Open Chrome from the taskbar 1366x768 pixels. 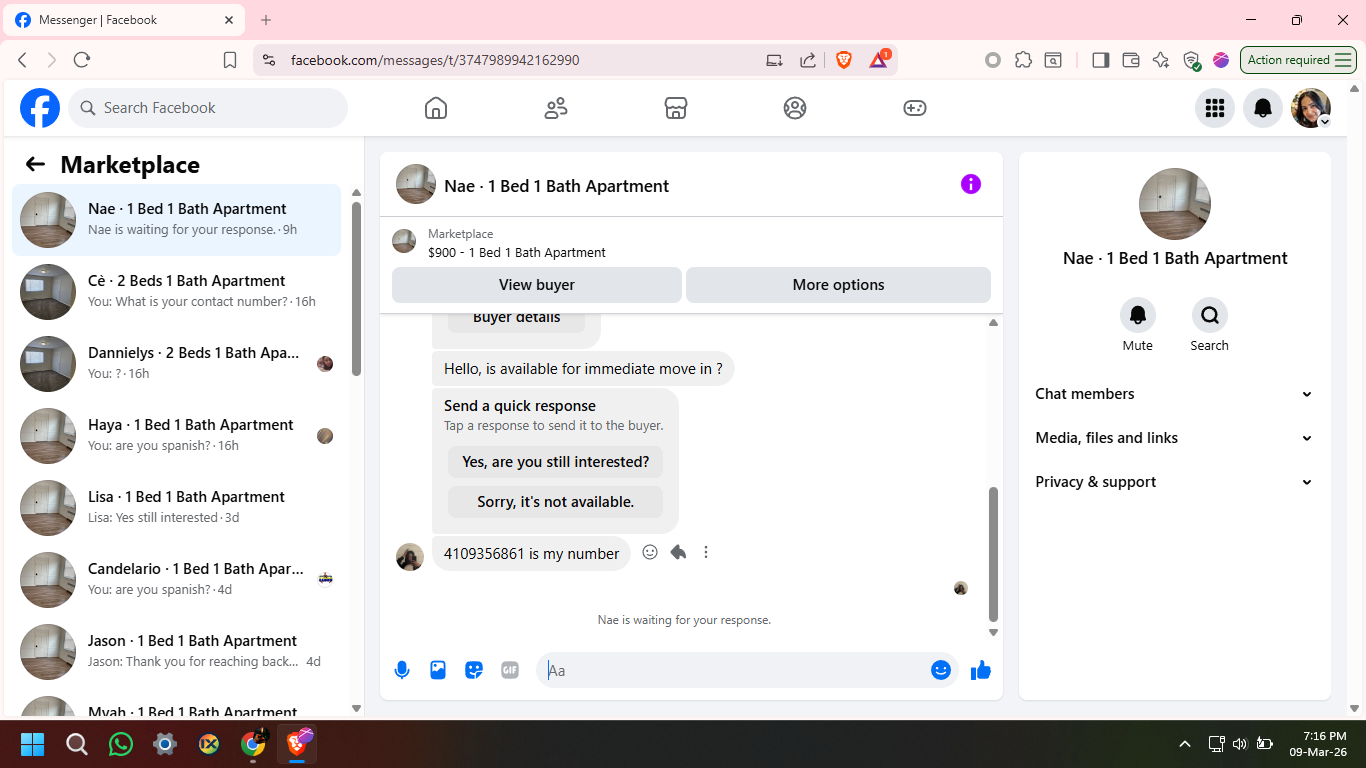253,744
